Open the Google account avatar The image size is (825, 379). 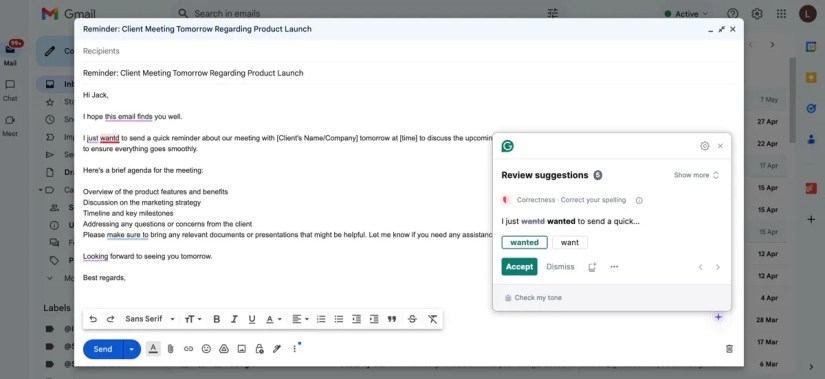pos(808,14)
